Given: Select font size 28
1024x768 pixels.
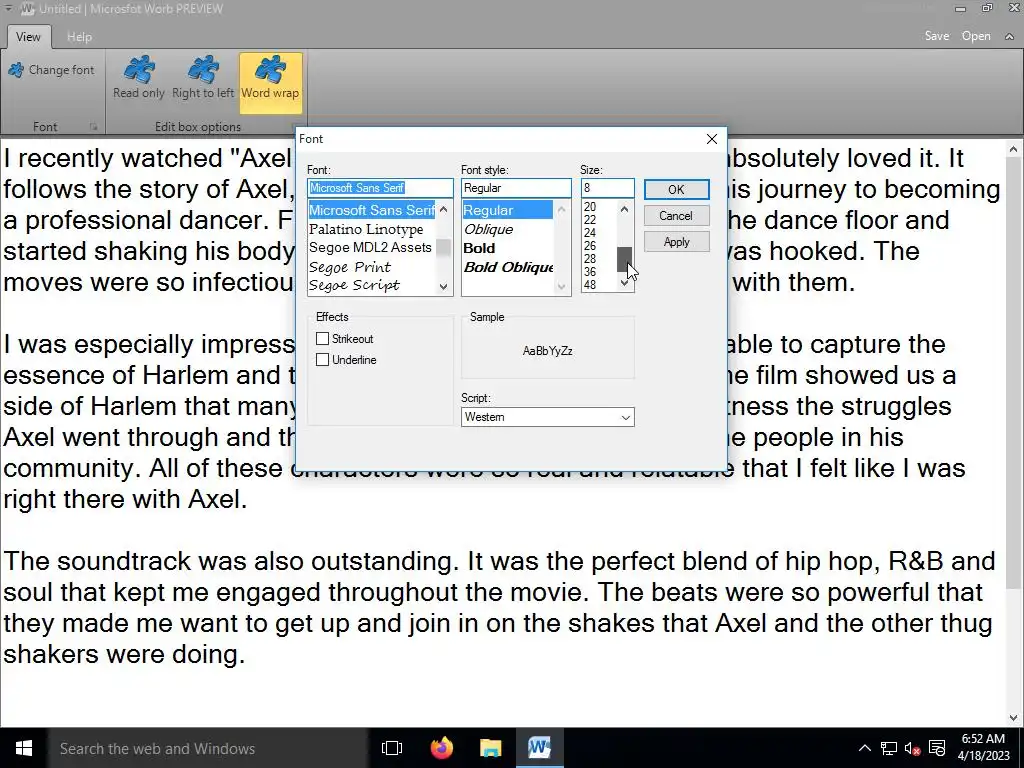Looking at the screenshot, I should pyautogui.click(x=590, y=259).
